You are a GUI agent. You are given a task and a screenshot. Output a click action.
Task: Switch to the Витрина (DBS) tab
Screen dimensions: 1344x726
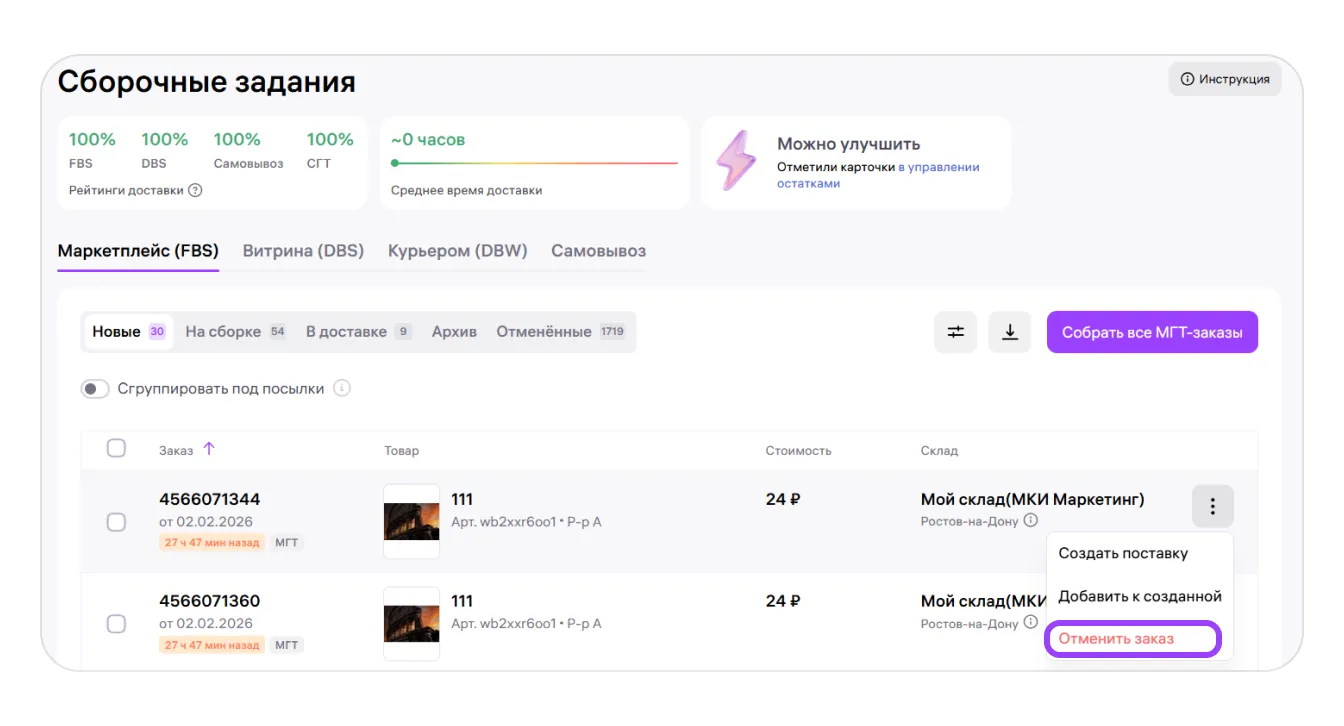click(303, 251)
